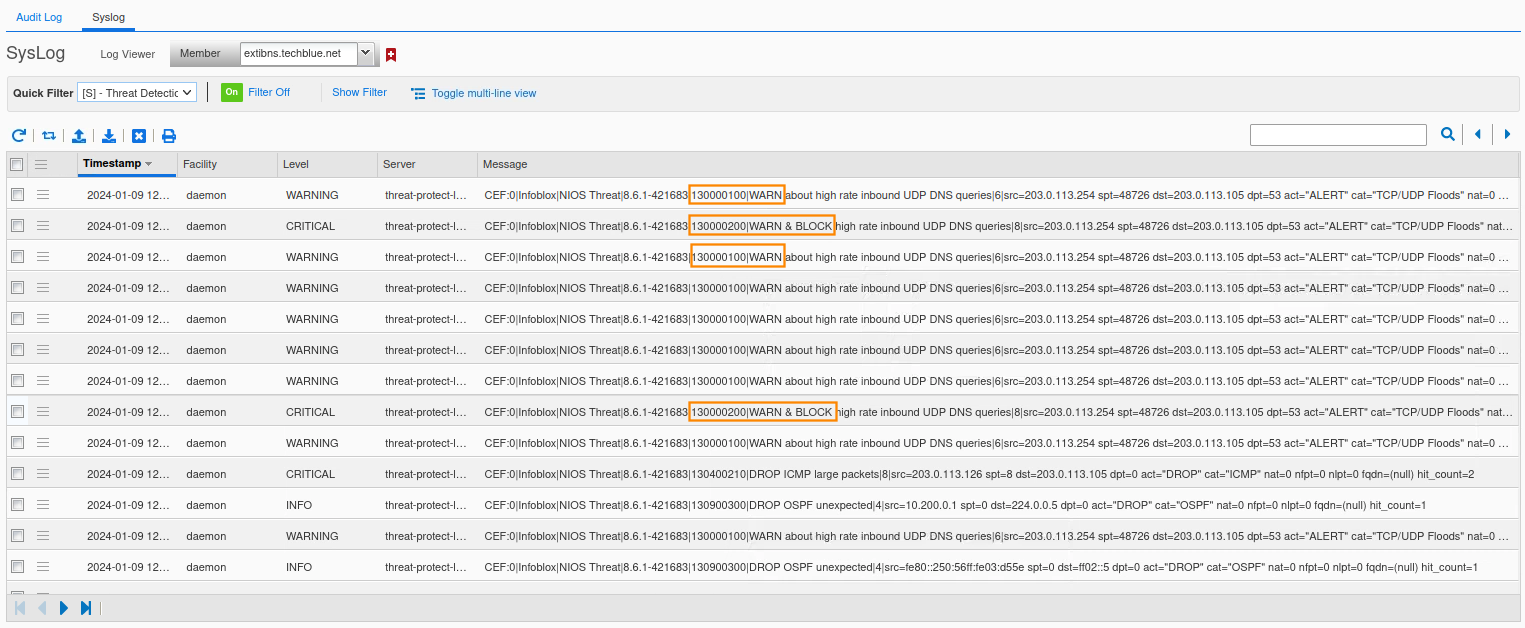Check the select-all checkbox in table header
Image resolution: width=1525 pixels, height=628 pixels.
point(17,164)
